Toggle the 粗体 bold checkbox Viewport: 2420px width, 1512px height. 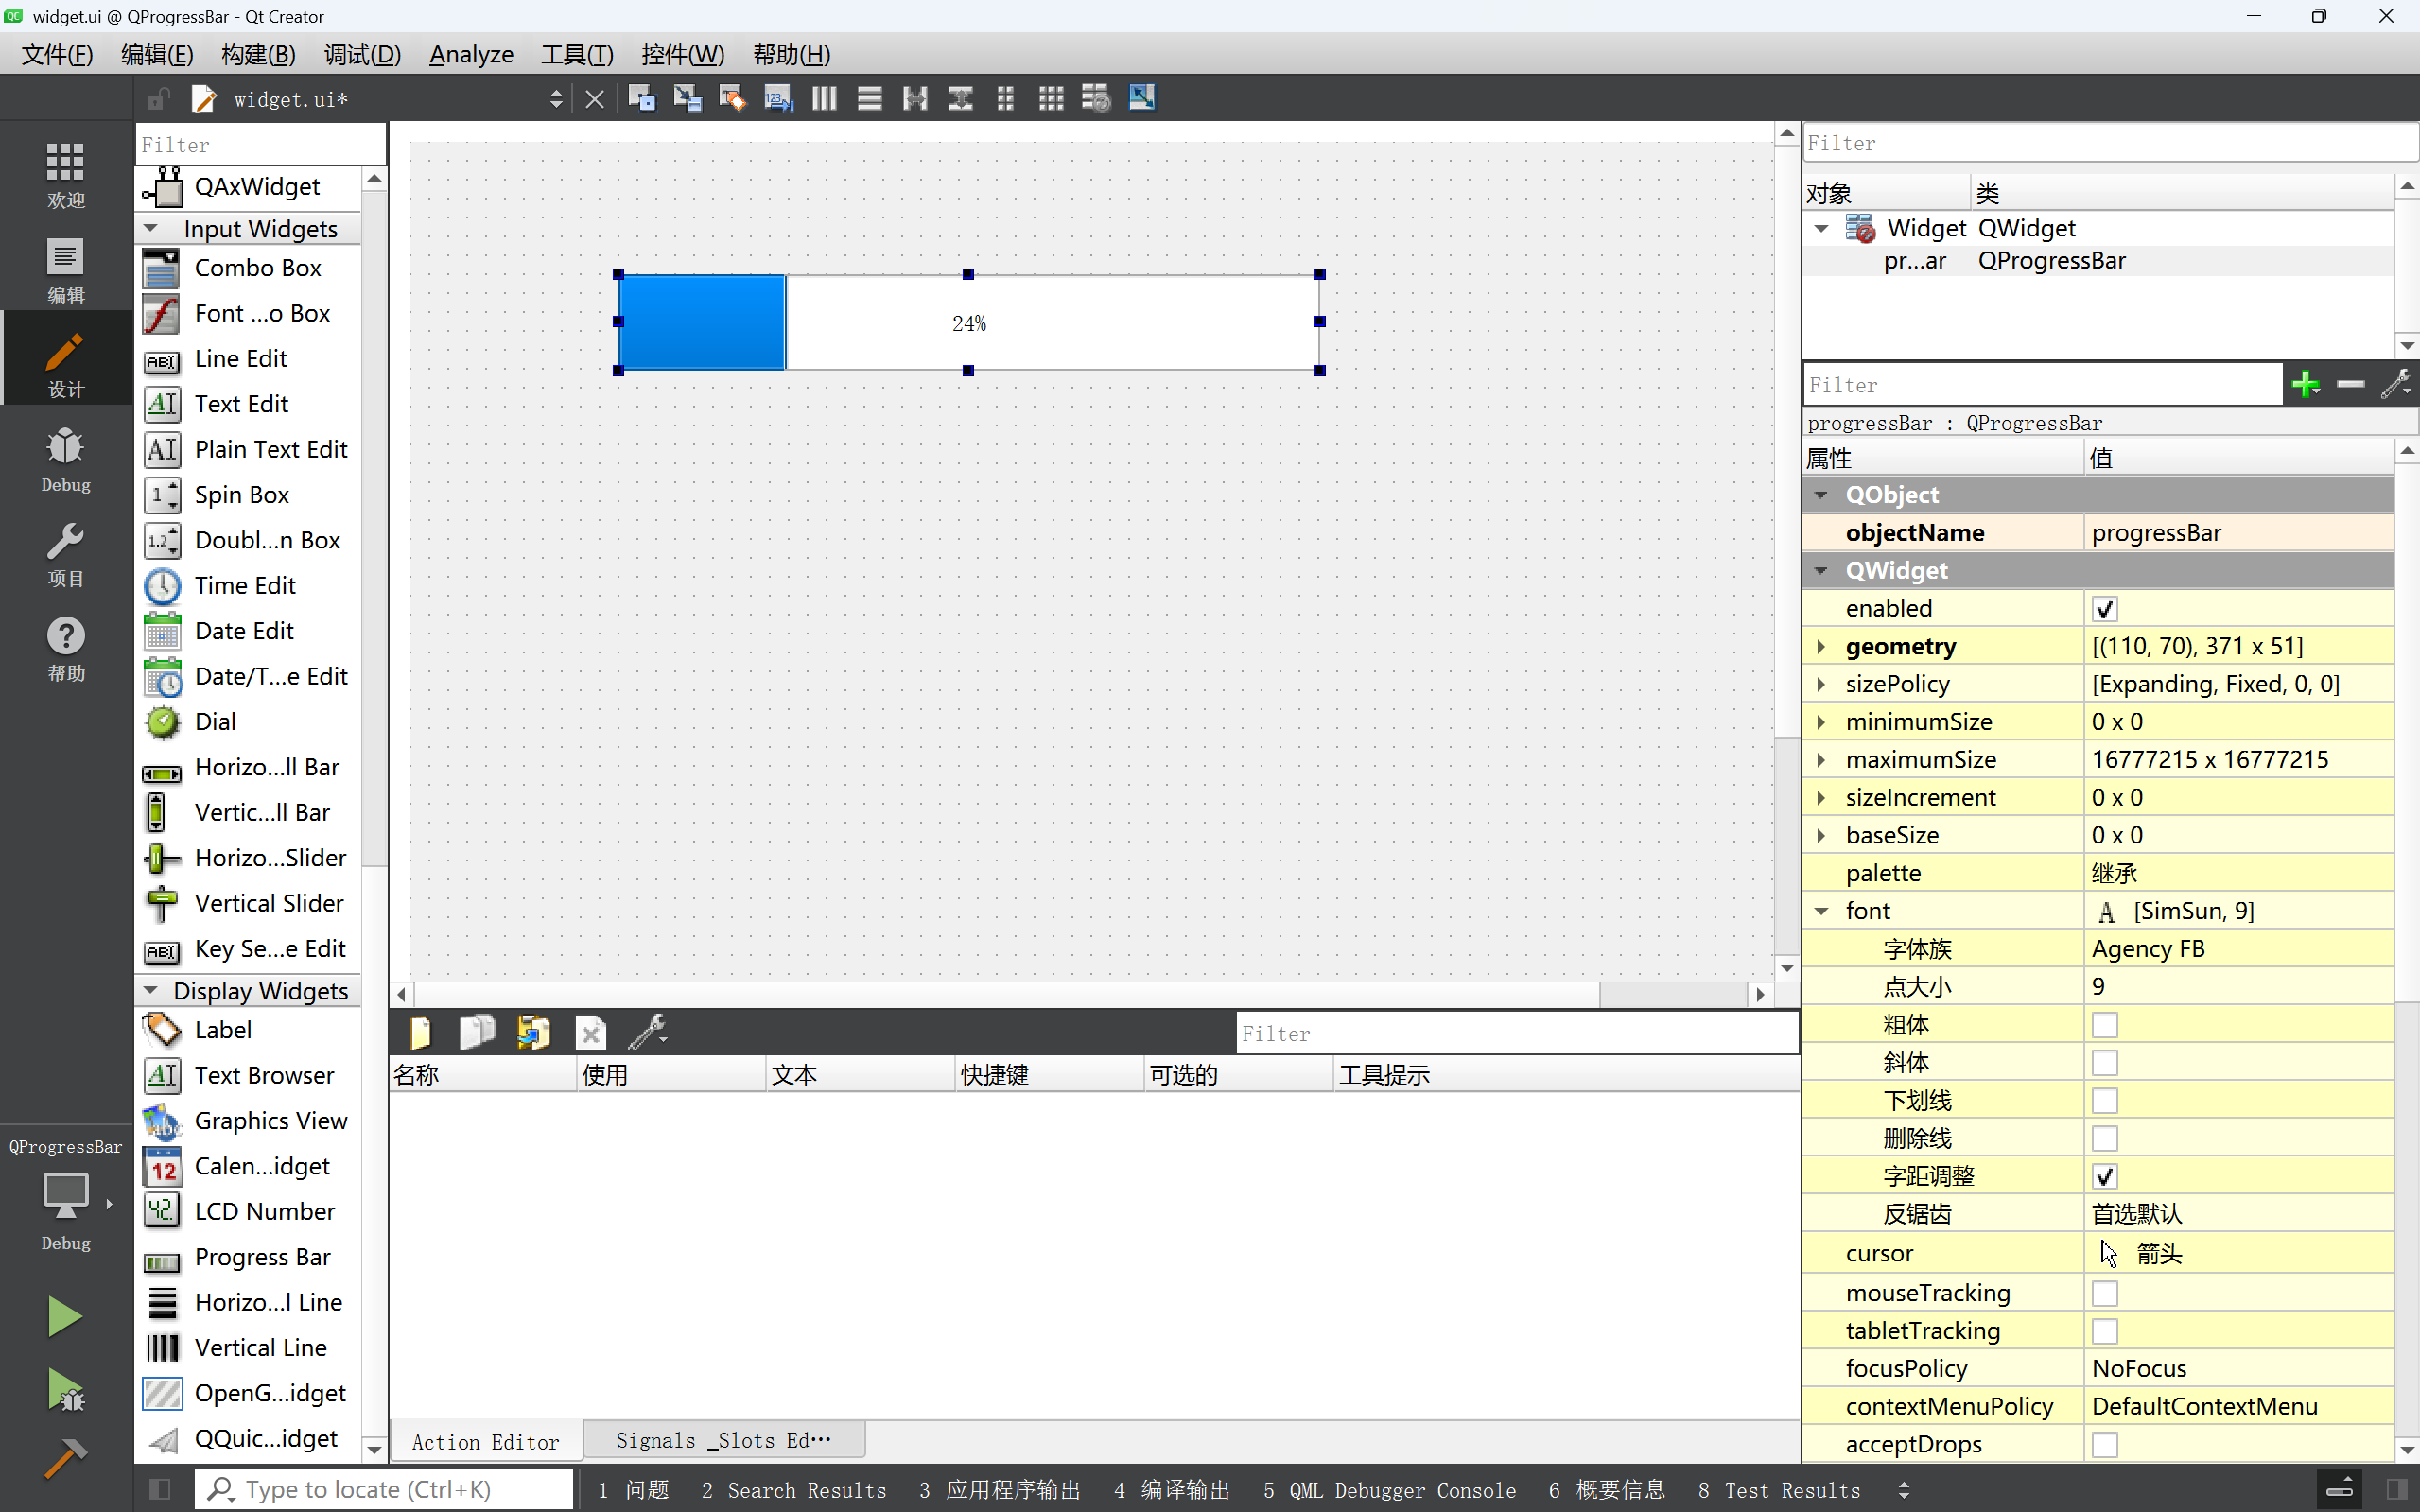point(2104,1025)
